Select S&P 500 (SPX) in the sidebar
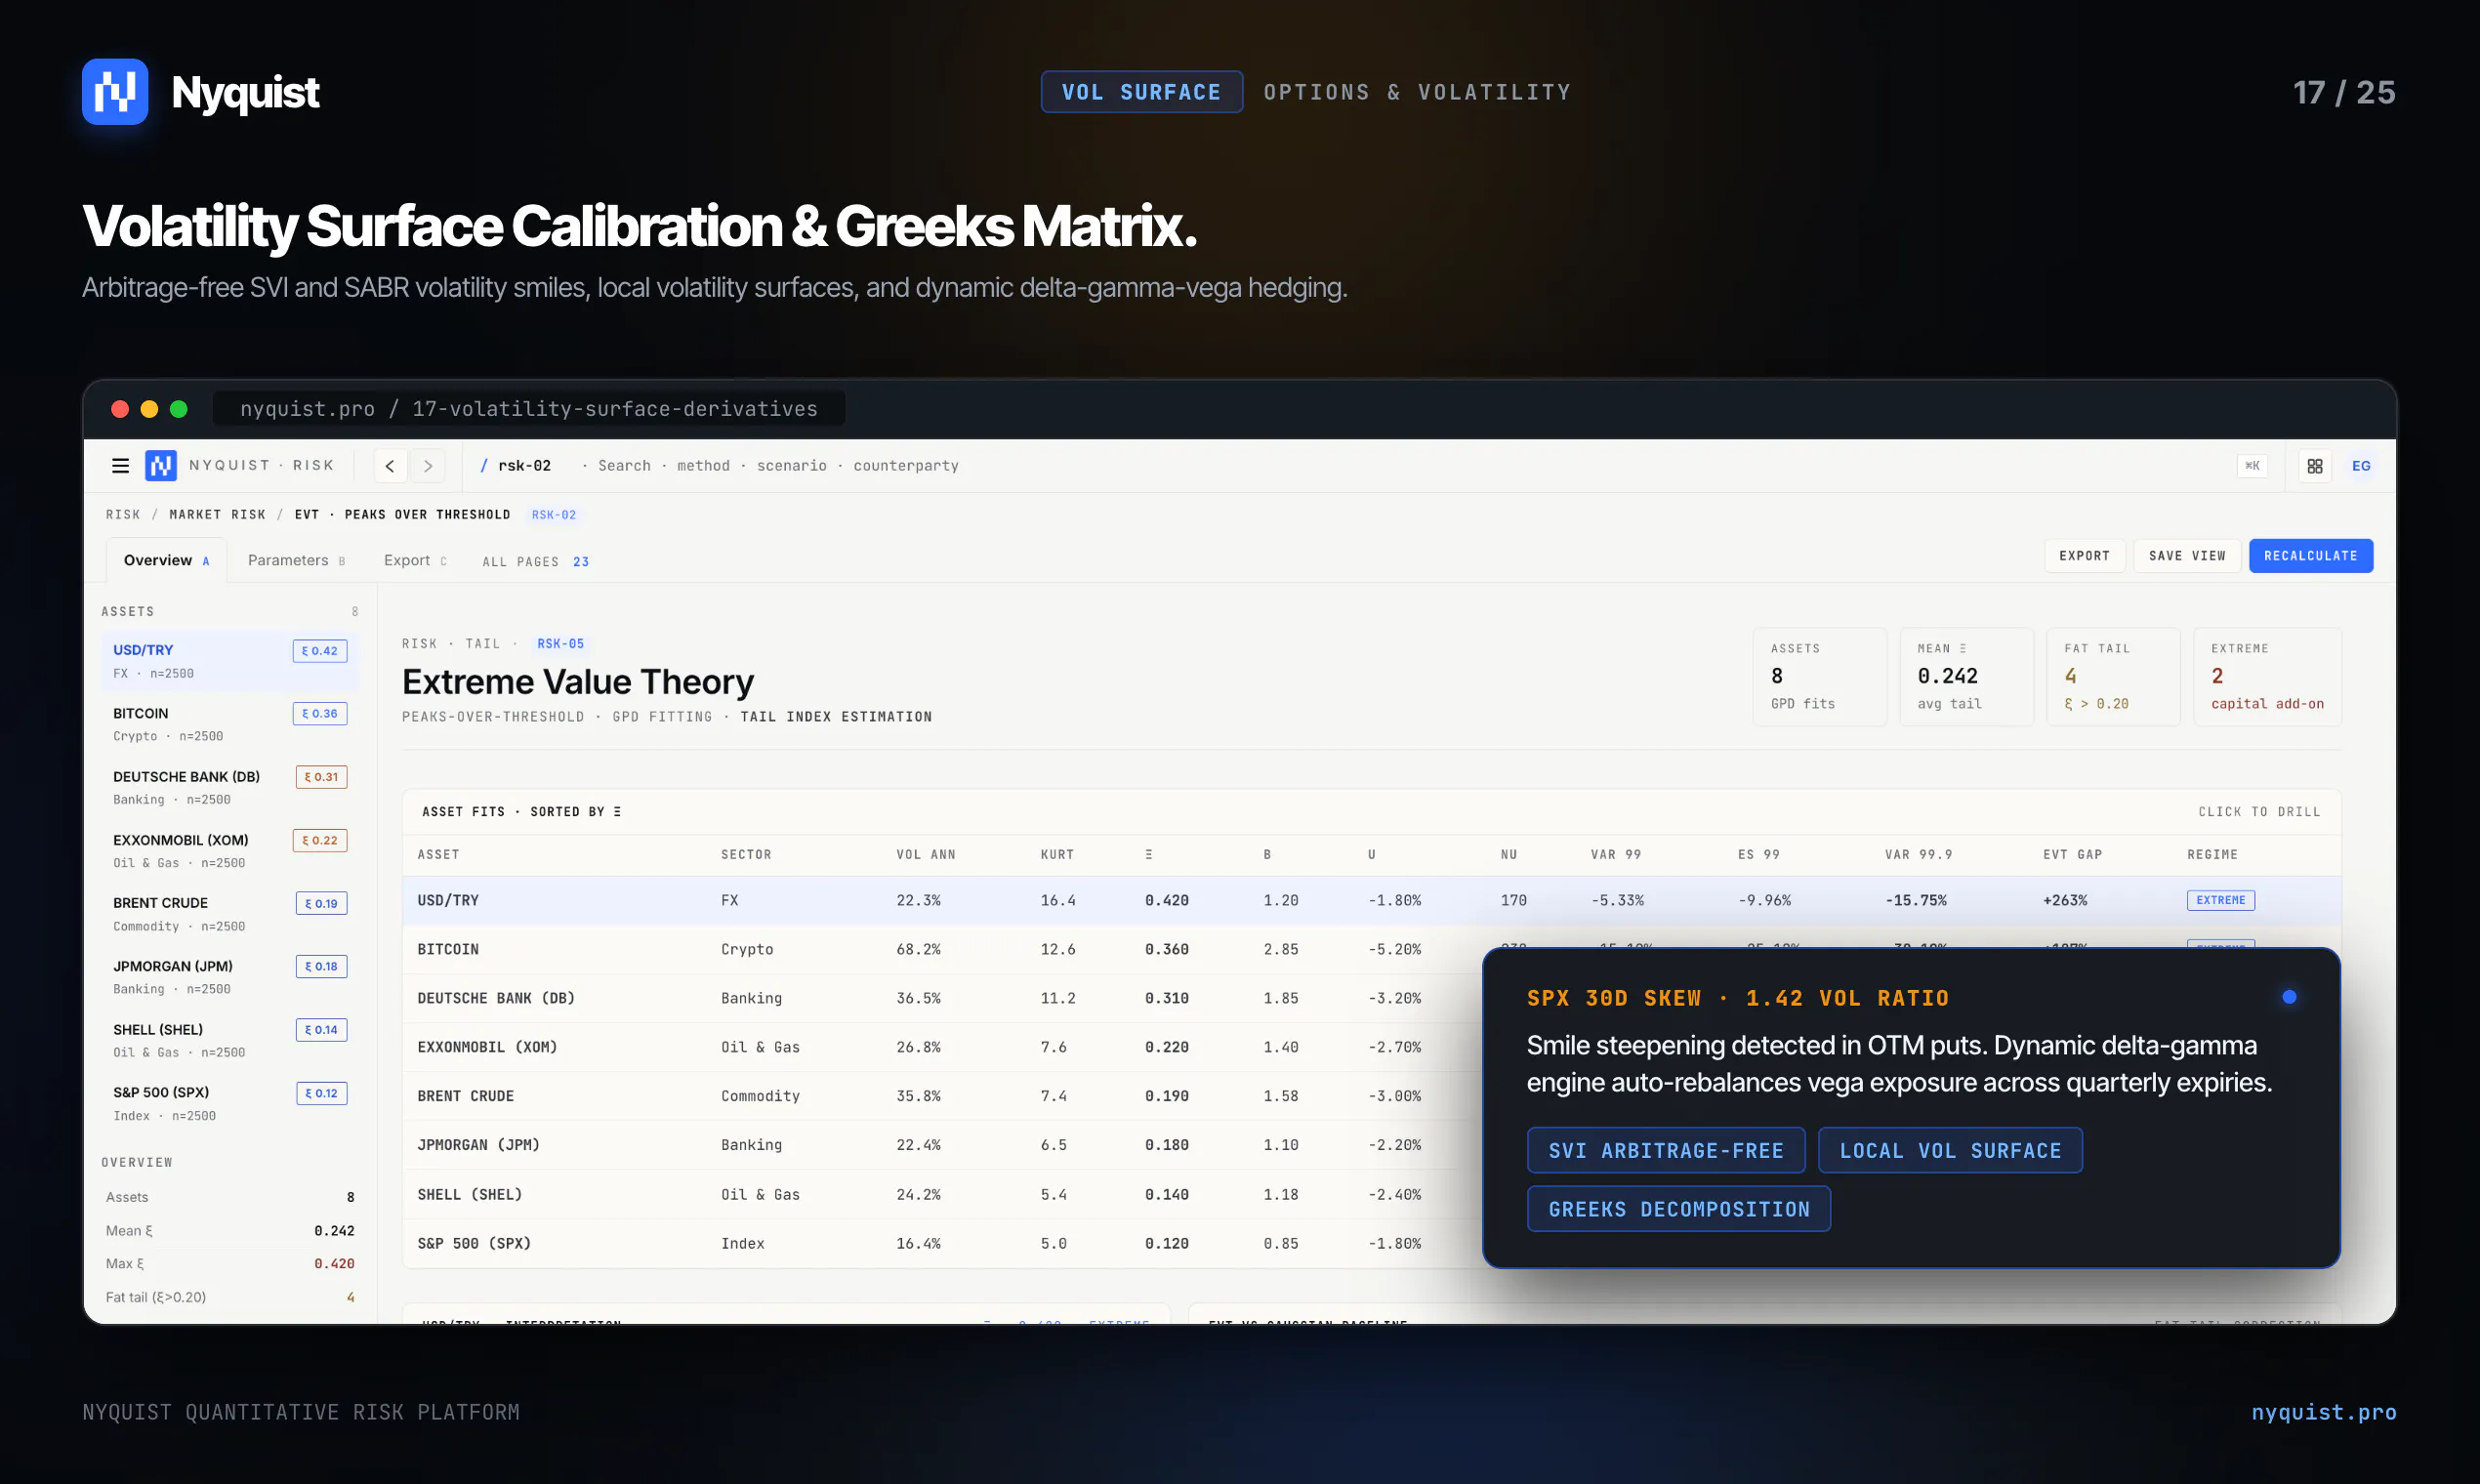2480x1484 pixels. click(230, 1103)
